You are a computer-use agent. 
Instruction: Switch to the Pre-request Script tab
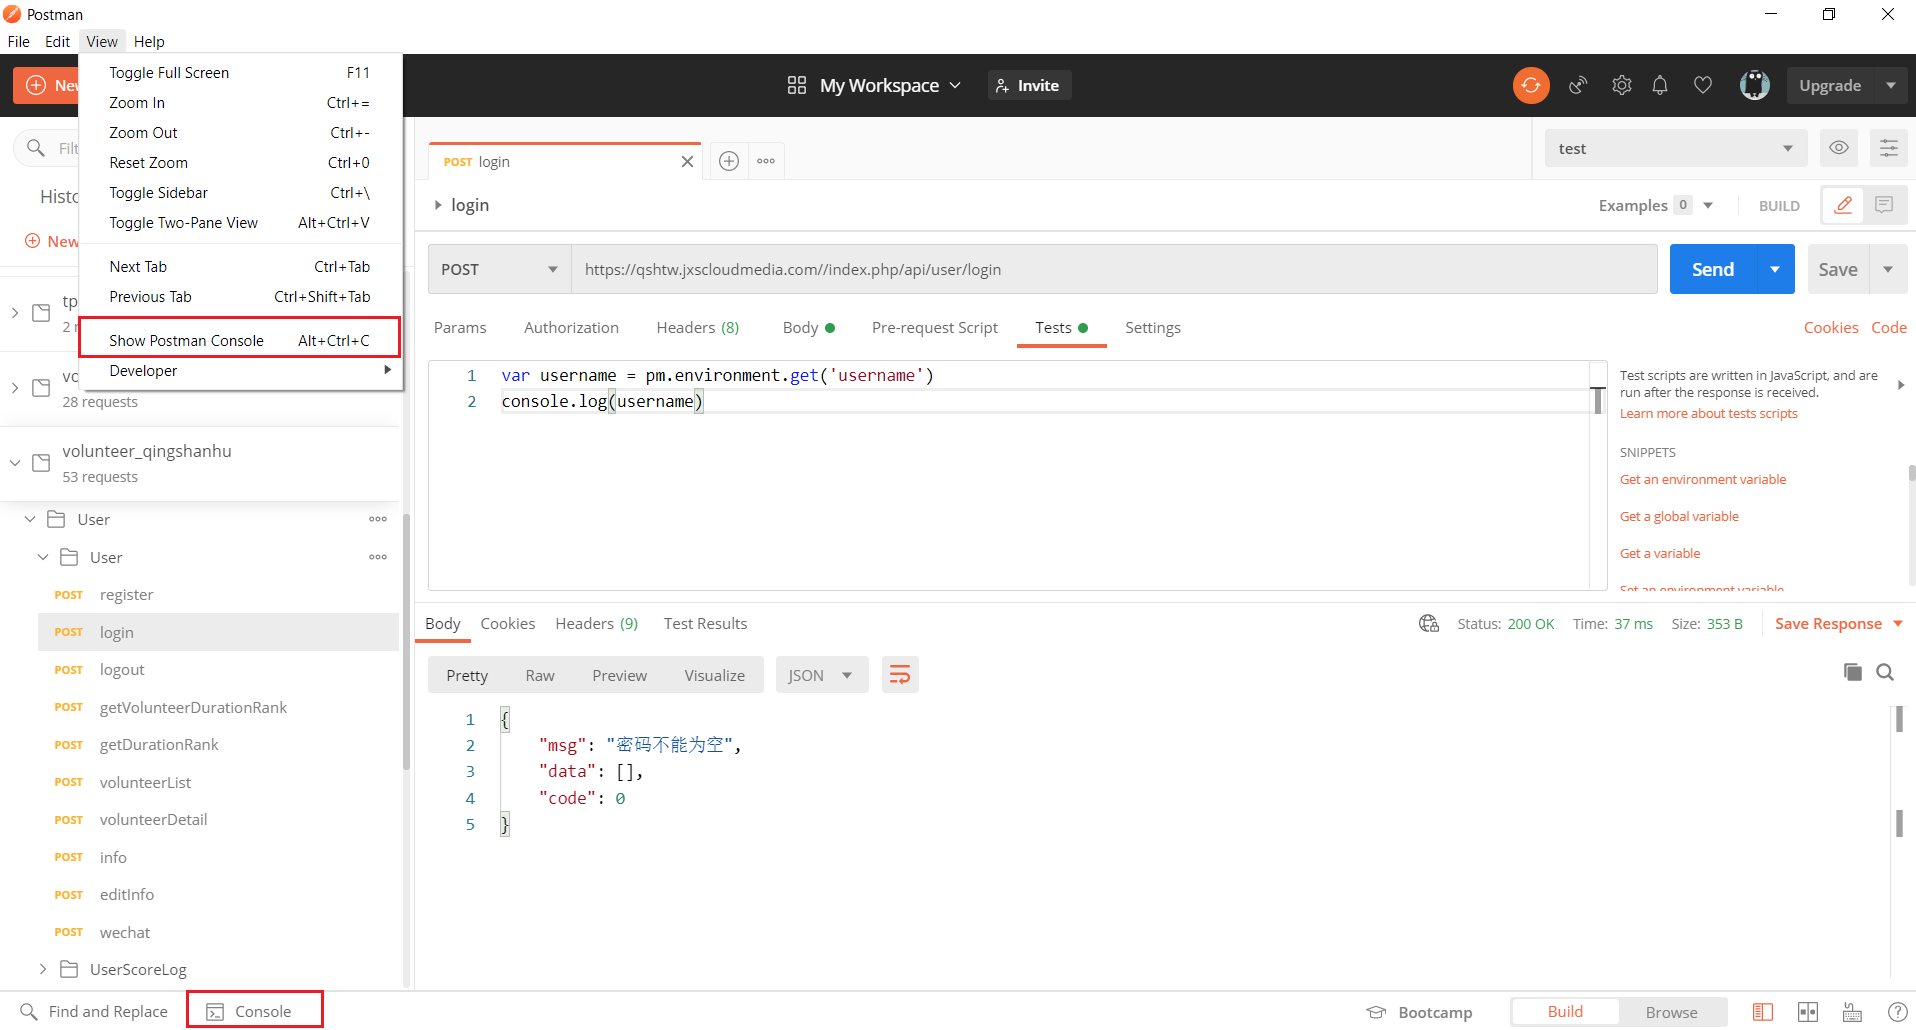(934, 328)
